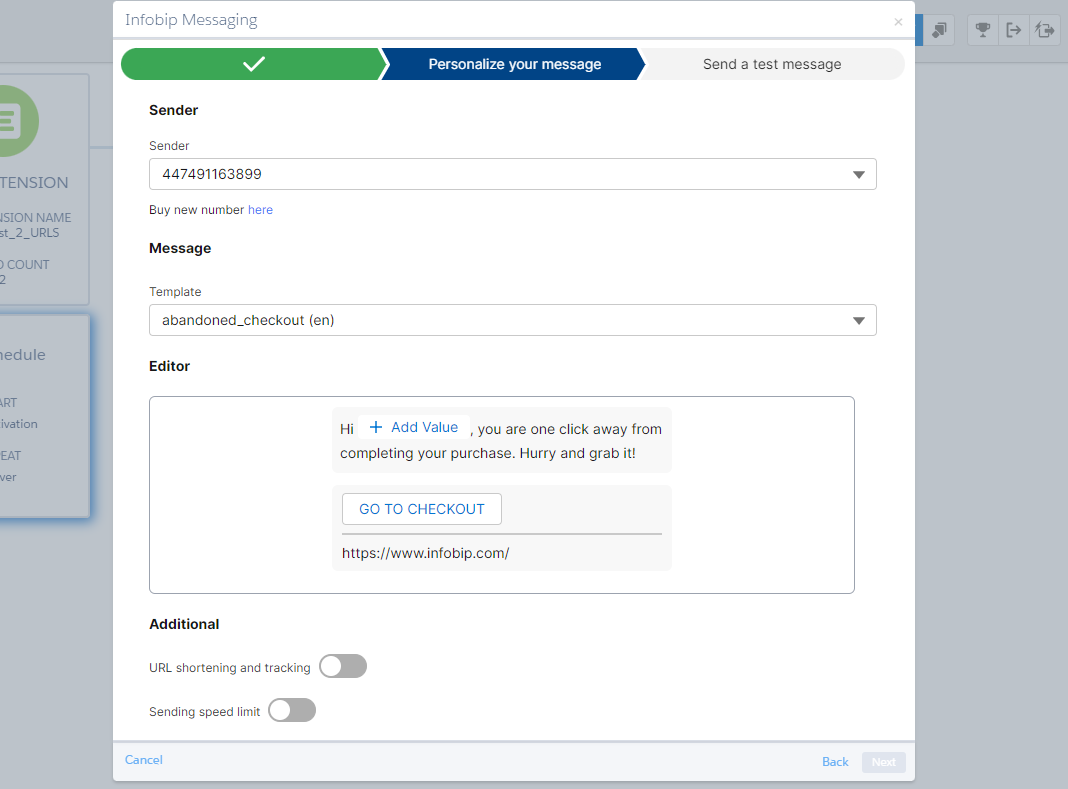
Task: Click the 'Infobip Messaging' dialog title
Action: pyautogui.click(x=191, y=20)
